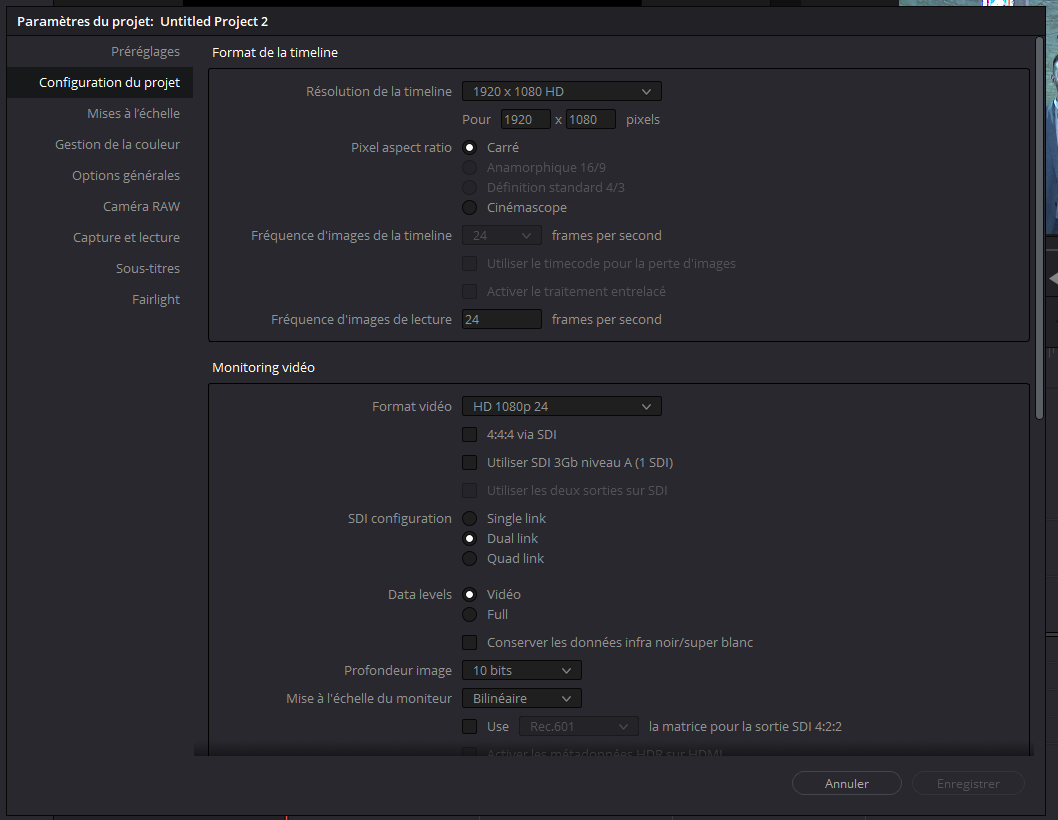Open the Préréglages settings section

(145, 51)
